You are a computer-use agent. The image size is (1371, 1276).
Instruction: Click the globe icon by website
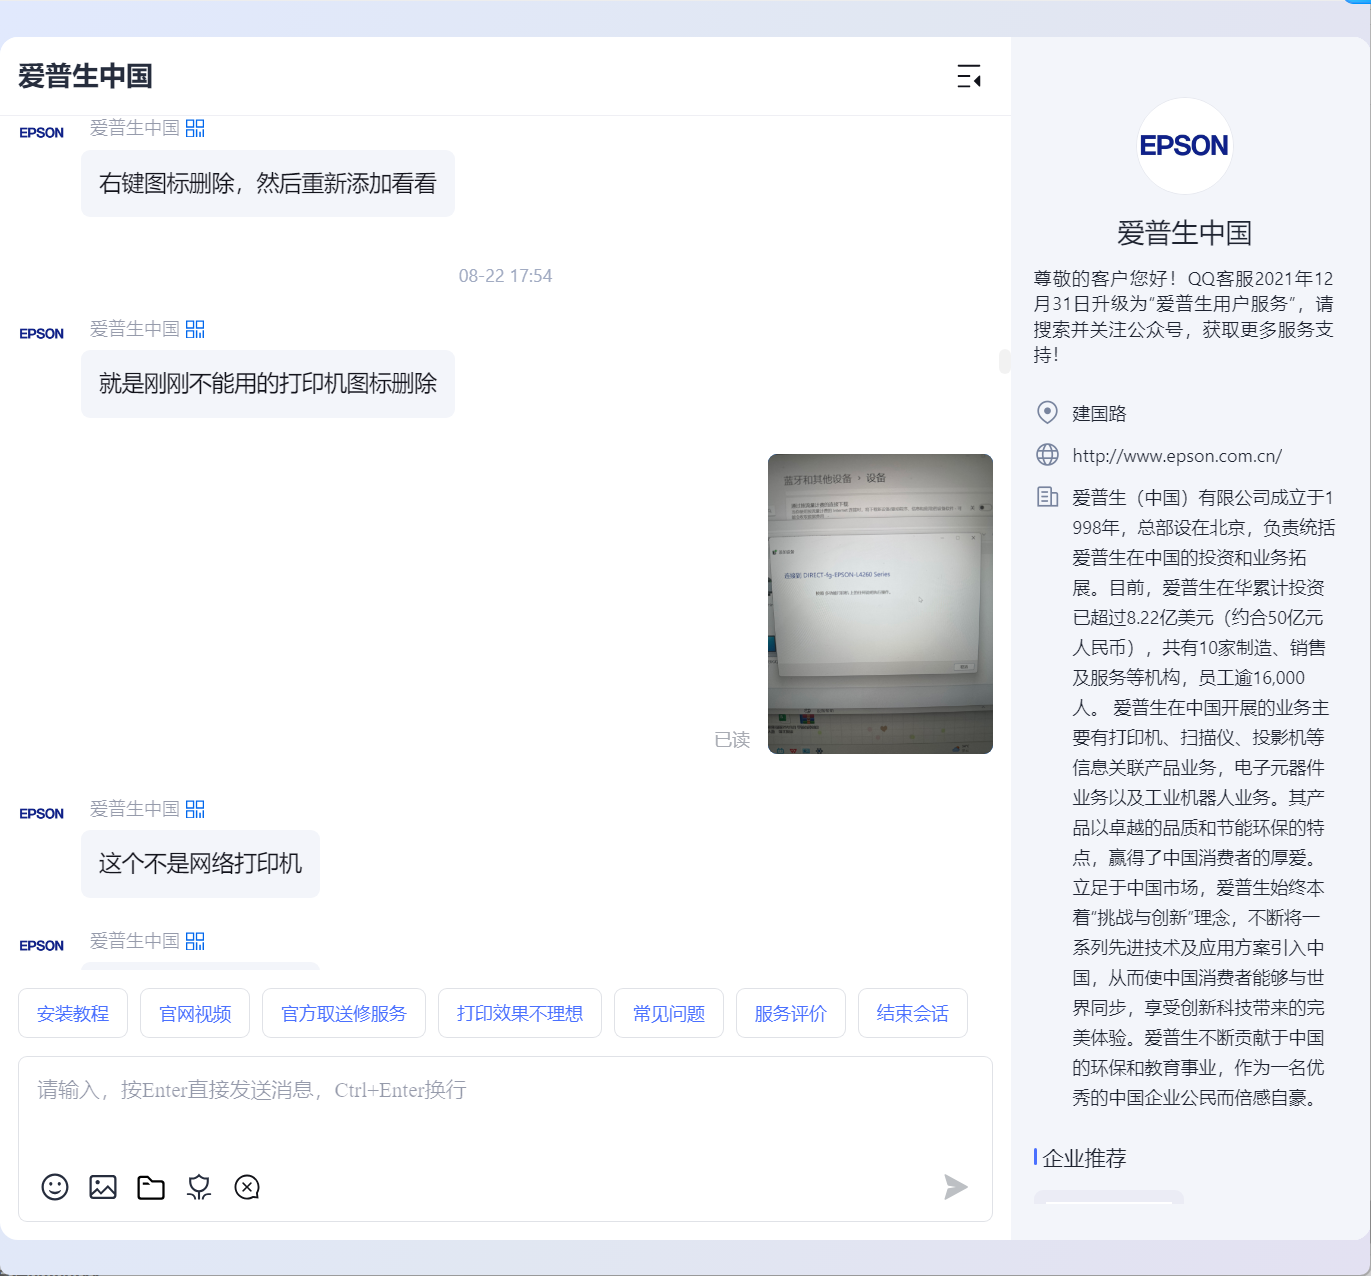[x=1047, y=455]
